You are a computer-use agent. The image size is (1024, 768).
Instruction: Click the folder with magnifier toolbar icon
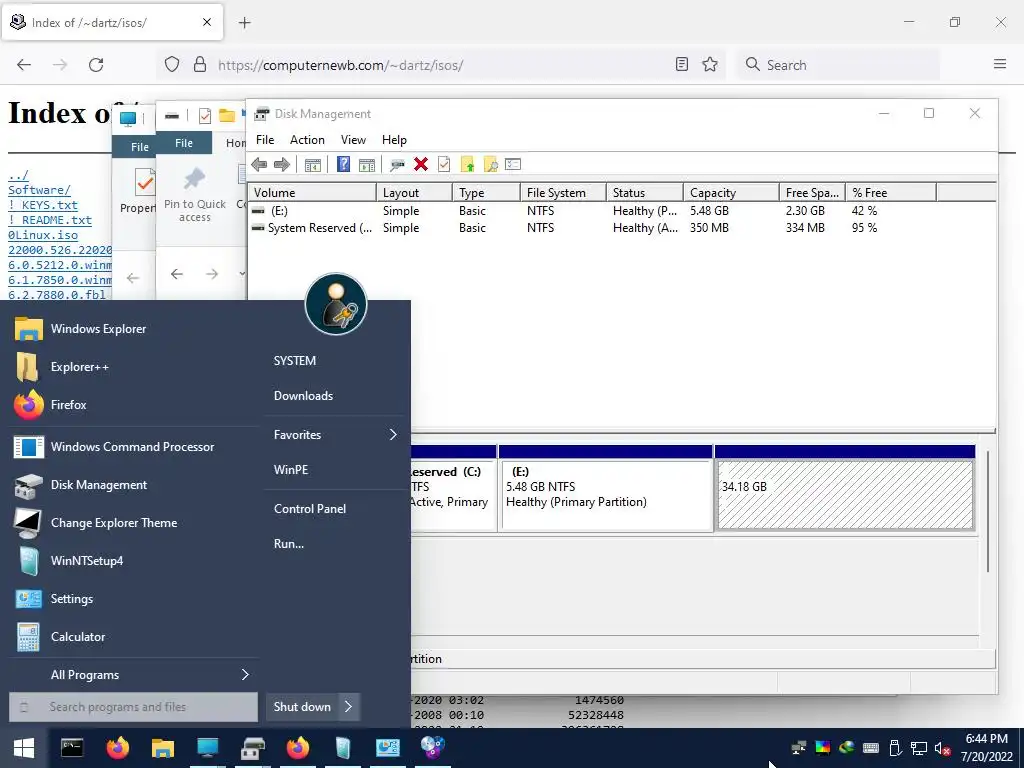[490, 165]
